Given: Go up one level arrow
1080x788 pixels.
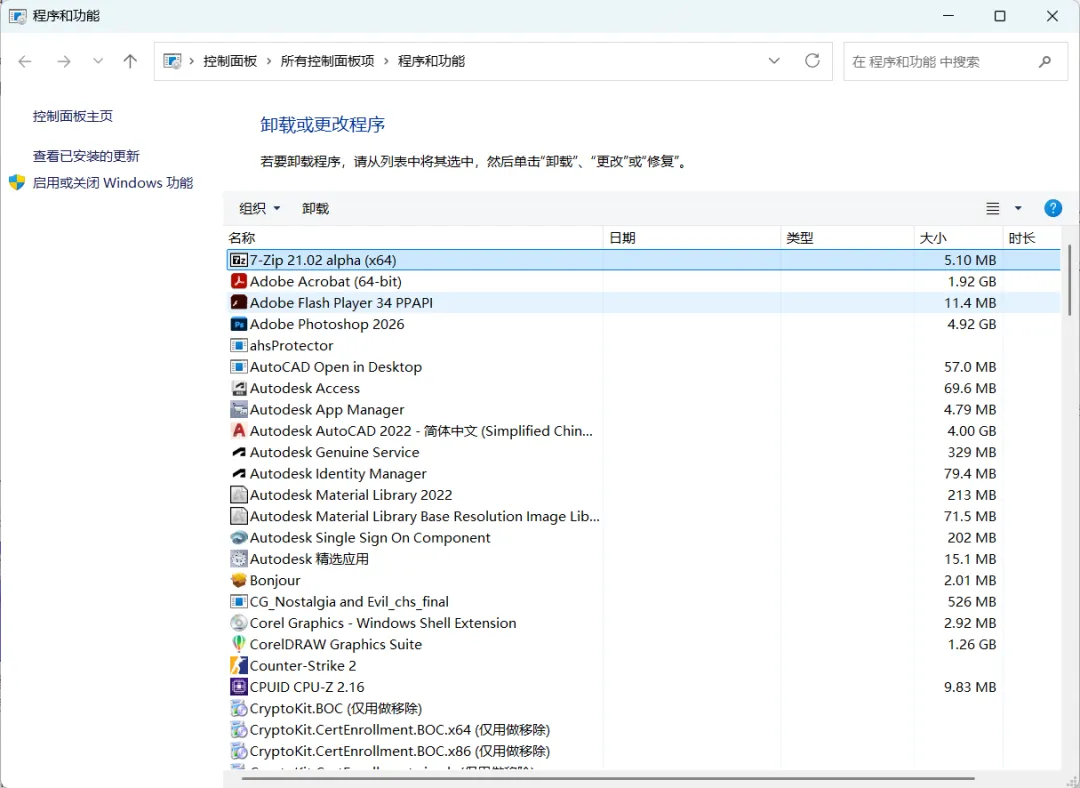Looking at the screenshot, I should [130, 61].
